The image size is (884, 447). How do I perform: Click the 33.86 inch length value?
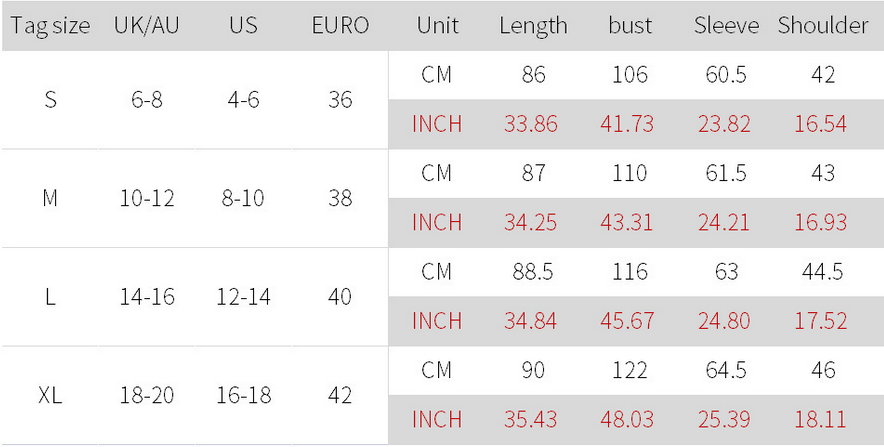pos(531,124)
